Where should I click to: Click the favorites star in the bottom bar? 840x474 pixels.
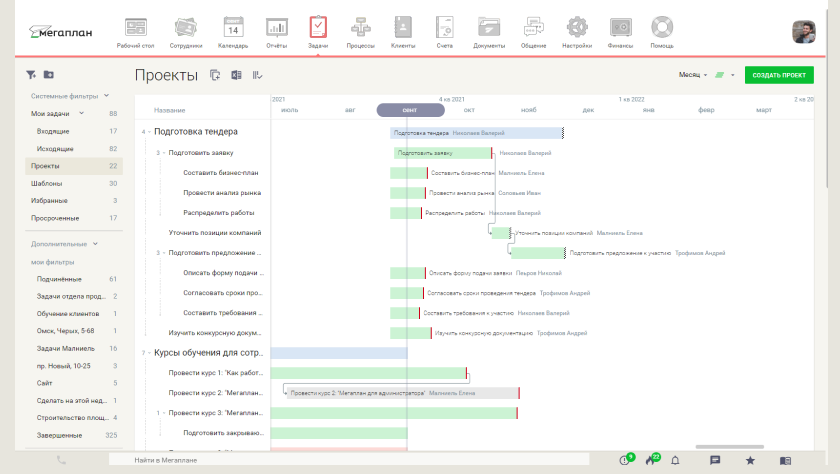[x=750, y=461]
